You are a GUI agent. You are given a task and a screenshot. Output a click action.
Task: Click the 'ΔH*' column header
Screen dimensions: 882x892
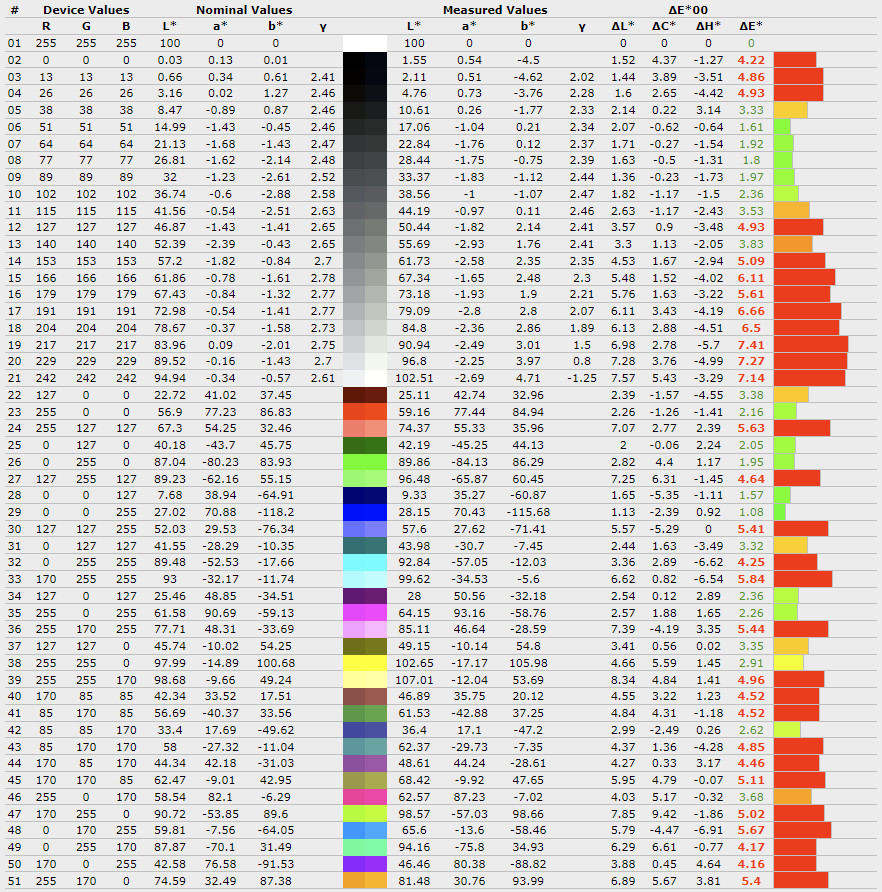(x=708, y=26)
